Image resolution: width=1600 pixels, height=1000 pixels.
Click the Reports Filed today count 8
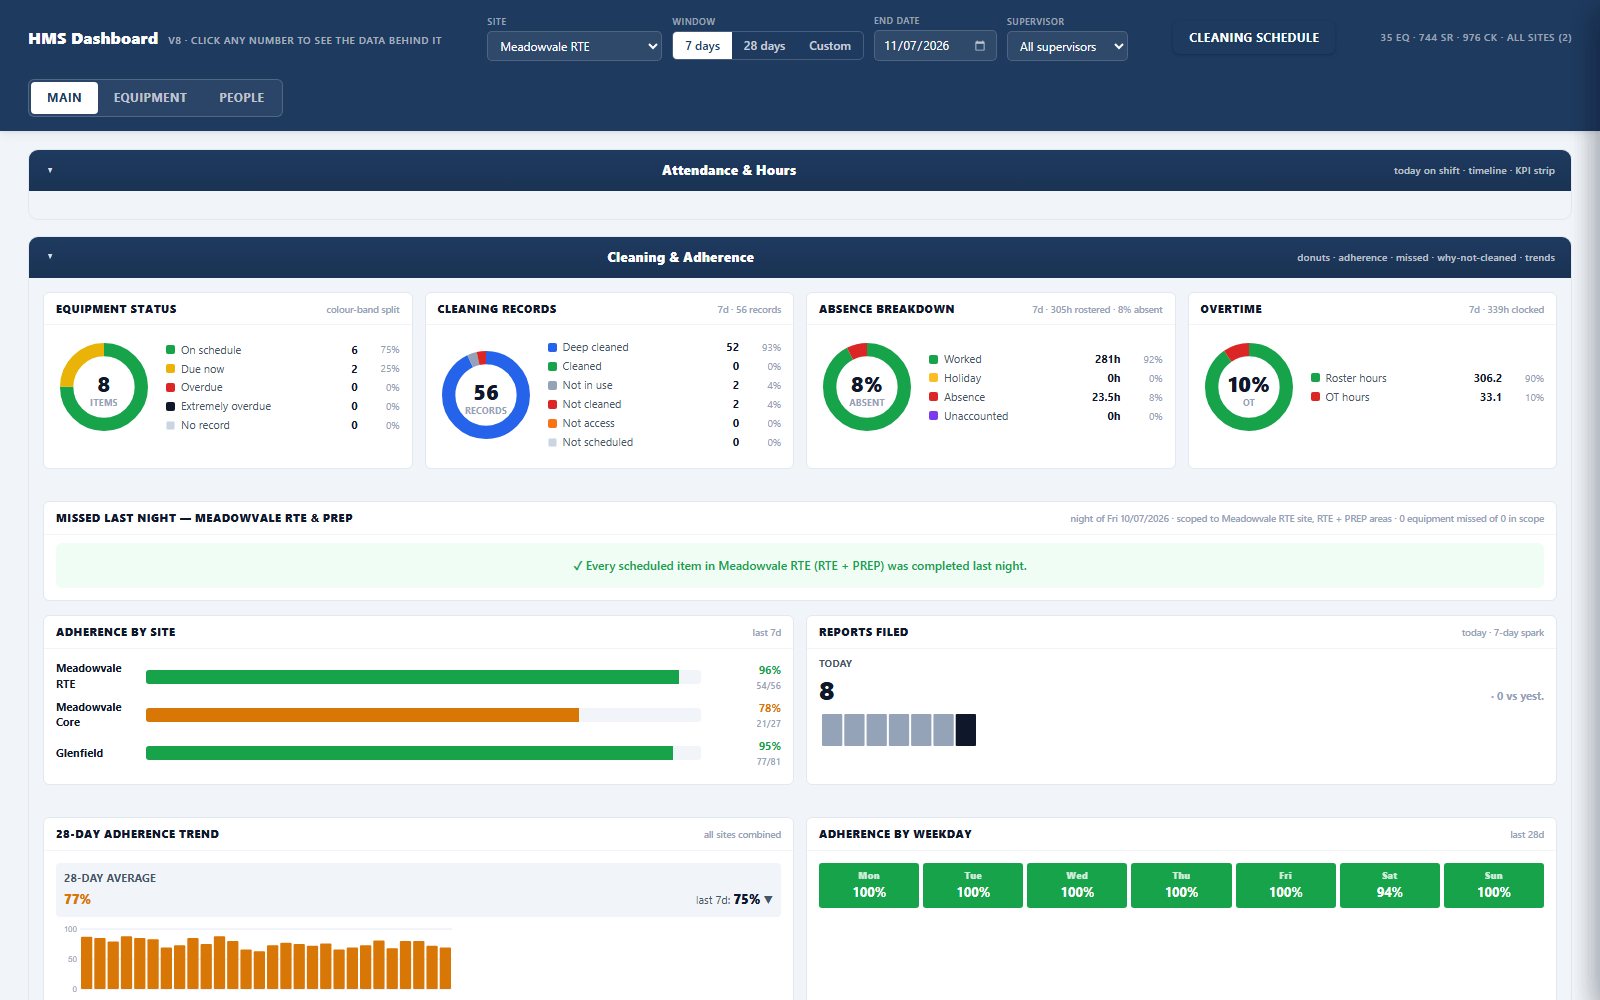point(827,691)
